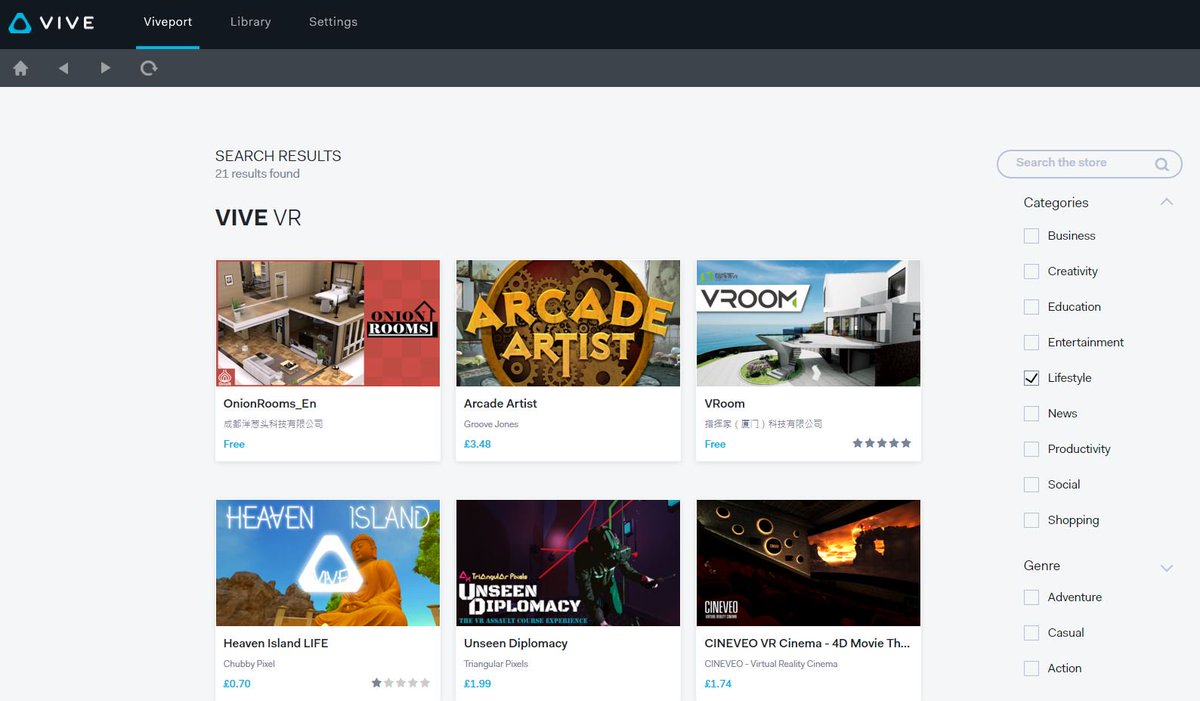1200x701 pixels.
Task: Click Heaven Island LIFE star rating
Action: click(401, 683)
